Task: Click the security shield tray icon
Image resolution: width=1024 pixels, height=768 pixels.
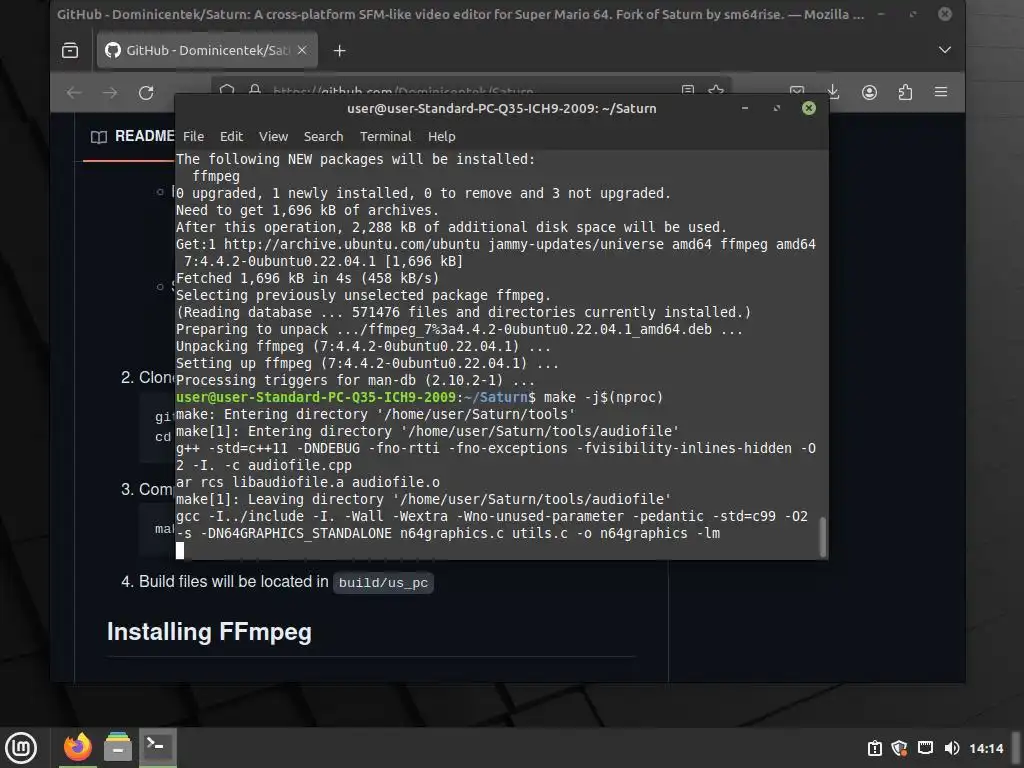Action: tap(899, 748)
